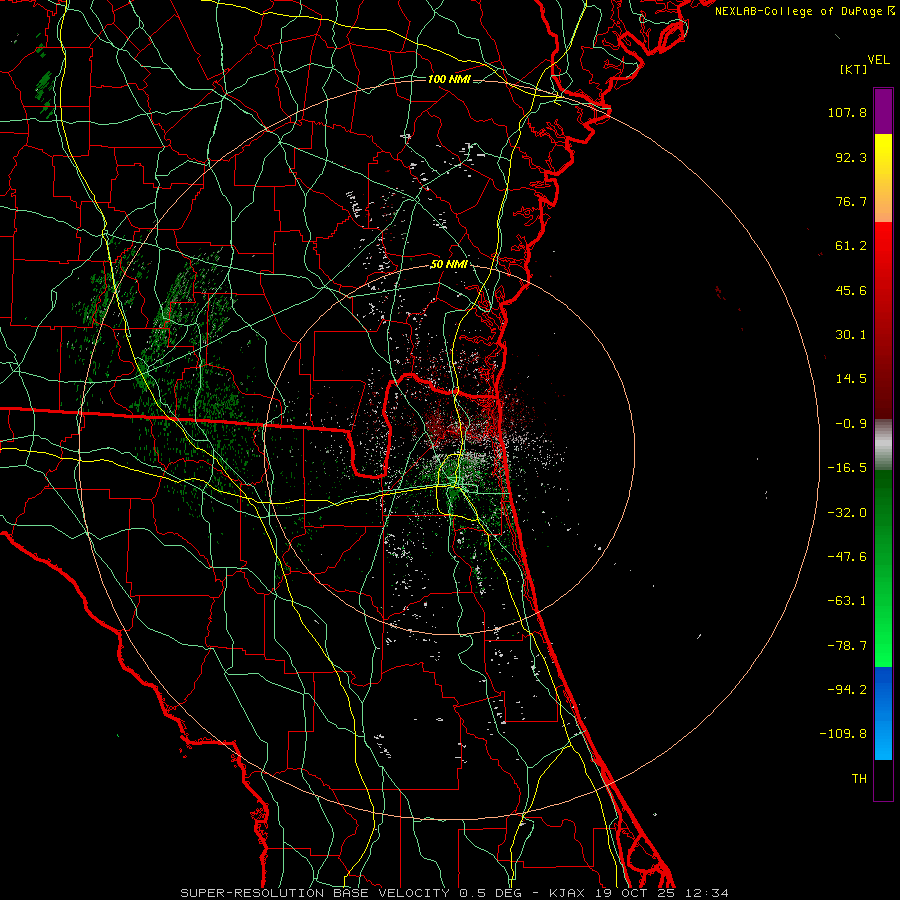Viewport: 900px width, 900px height.
Task: Click the -32.0 velocity scale value
Action: point(847,513)
